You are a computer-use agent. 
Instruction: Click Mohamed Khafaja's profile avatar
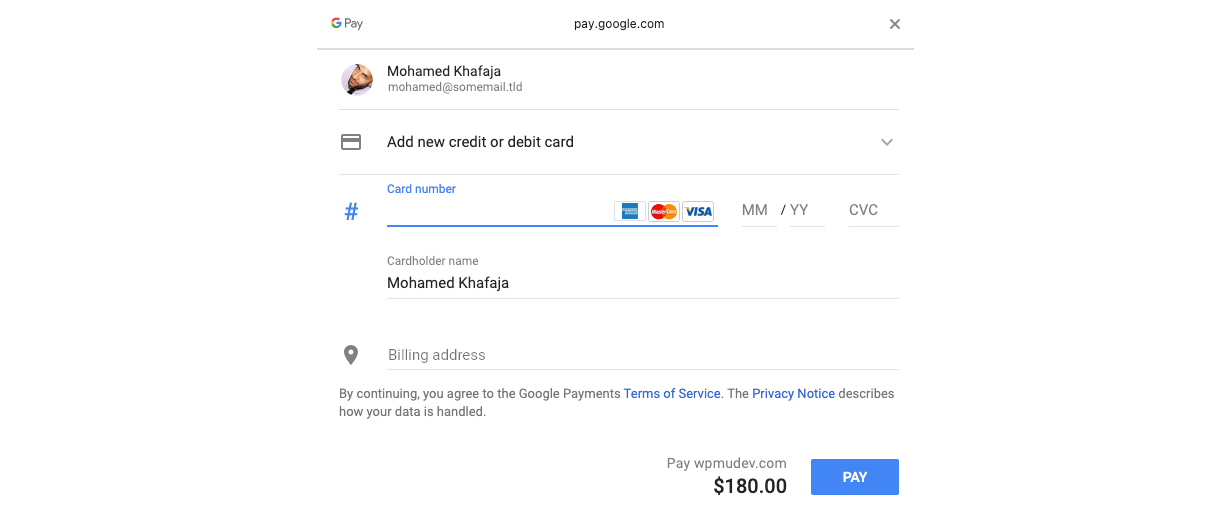click(357, 80)
